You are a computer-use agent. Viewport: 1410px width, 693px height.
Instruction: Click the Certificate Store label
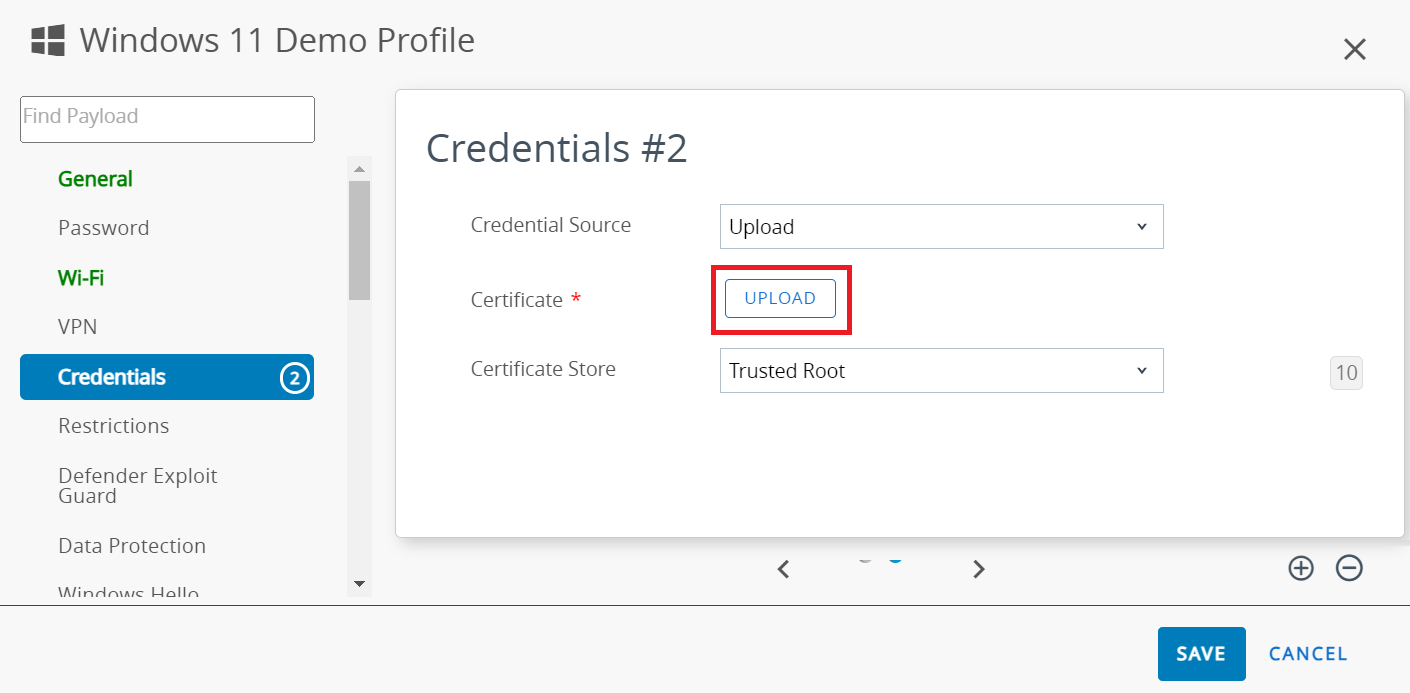(x=543, y=369)
